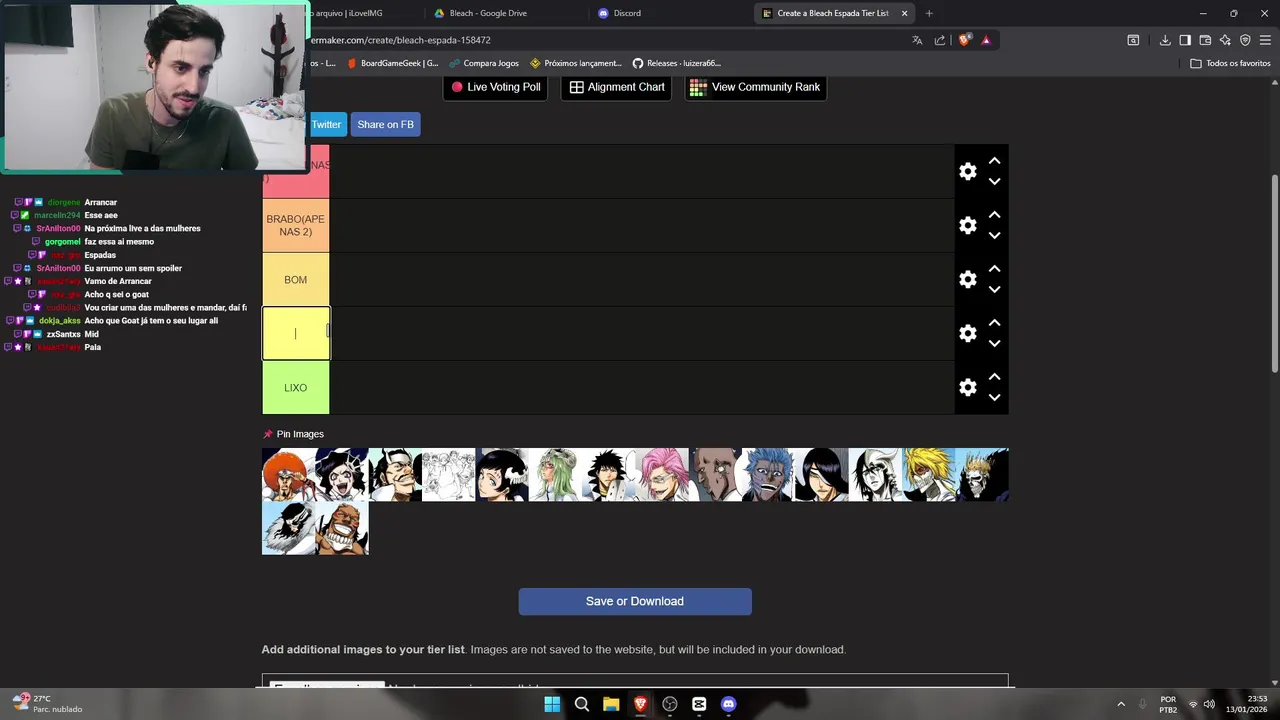
Task: Select the laughing black-haired character with white crown
Action: tap(341, 475)
